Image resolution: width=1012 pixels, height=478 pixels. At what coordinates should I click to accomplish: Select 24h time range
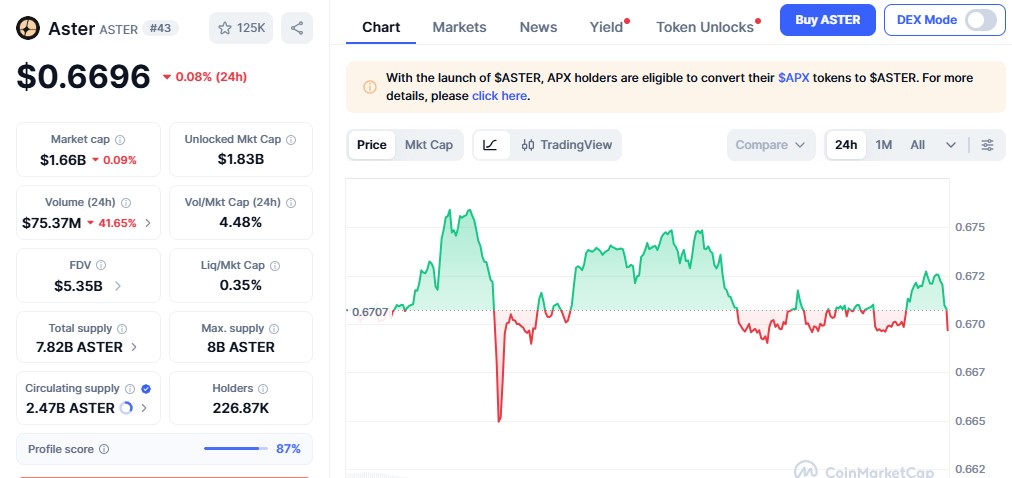(x=846, y=144)
